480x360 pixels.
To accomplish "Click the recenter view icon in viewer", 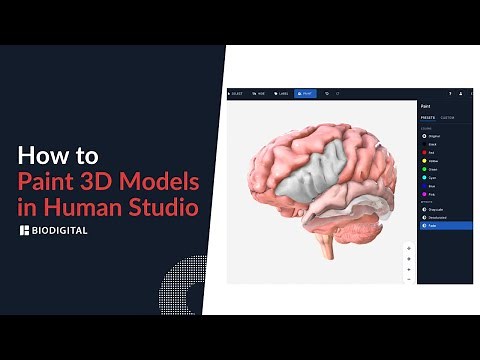I will pyautogui.click(x=409, y=259).
